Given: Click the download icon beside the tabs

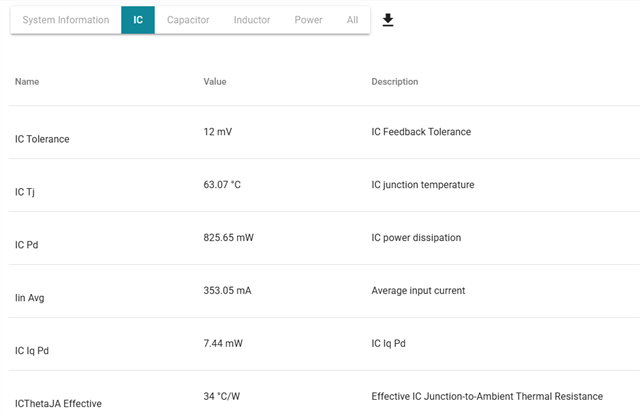Looking at the screenshot, I should [x=388, y=20].
